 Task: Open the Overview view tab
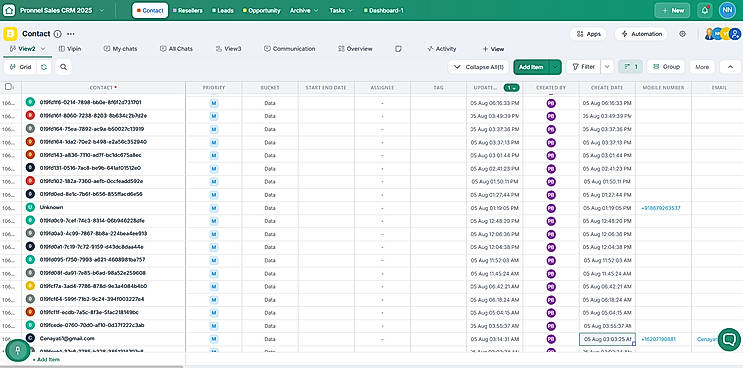pyautogui.click(x=355, y=49)
